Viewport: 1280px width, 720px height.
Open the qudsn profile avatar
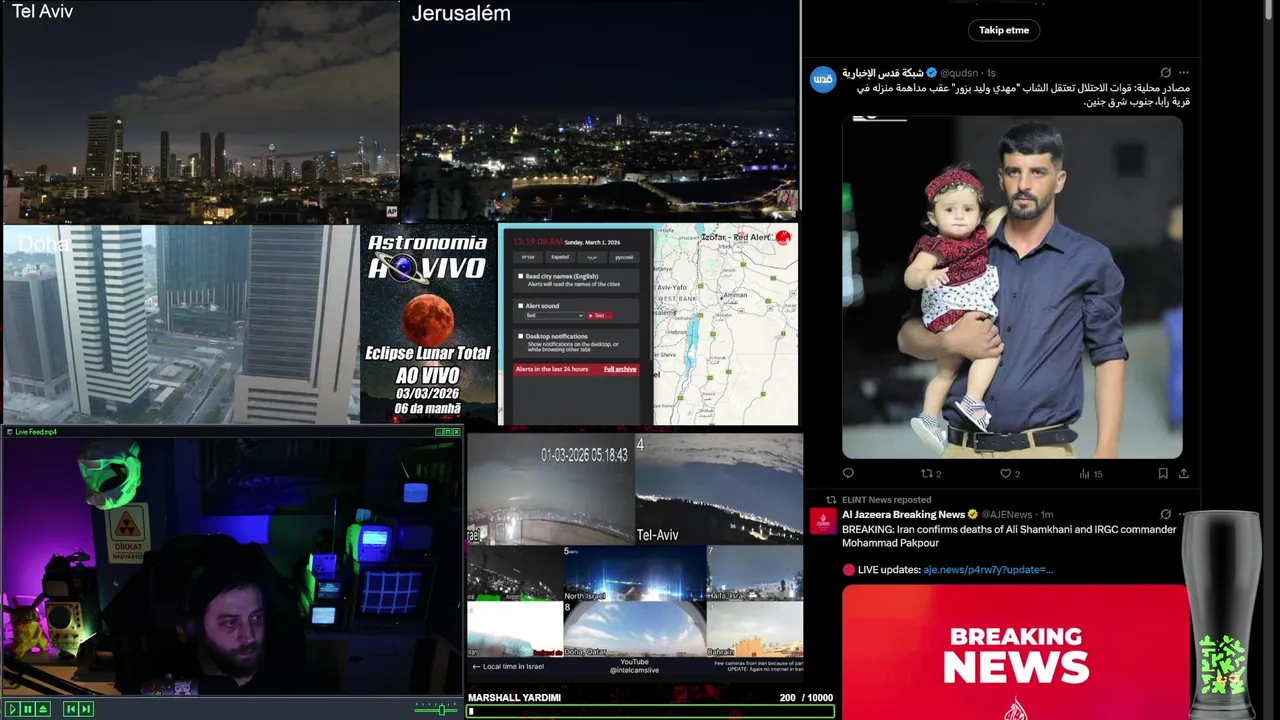coord(823,80)
